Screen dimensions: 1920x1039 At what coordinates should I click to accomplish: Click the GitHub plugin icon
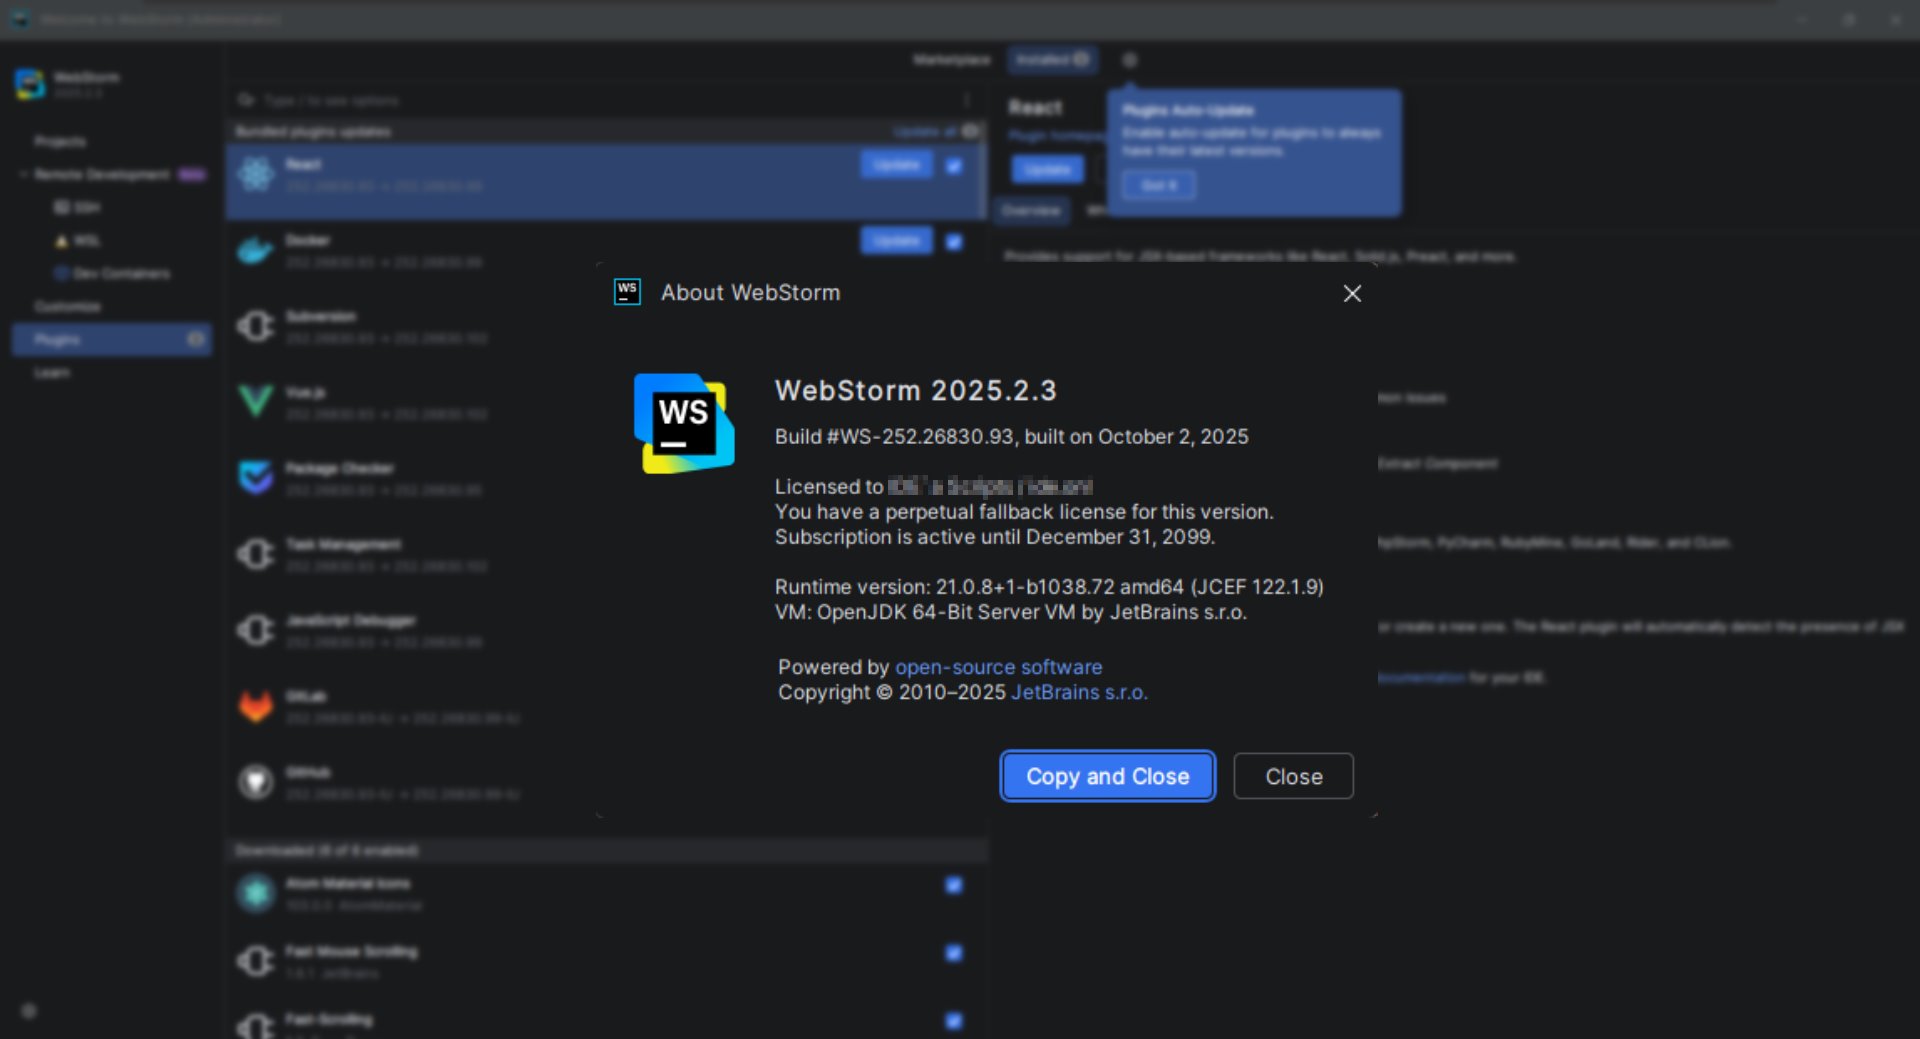(256, 782)
